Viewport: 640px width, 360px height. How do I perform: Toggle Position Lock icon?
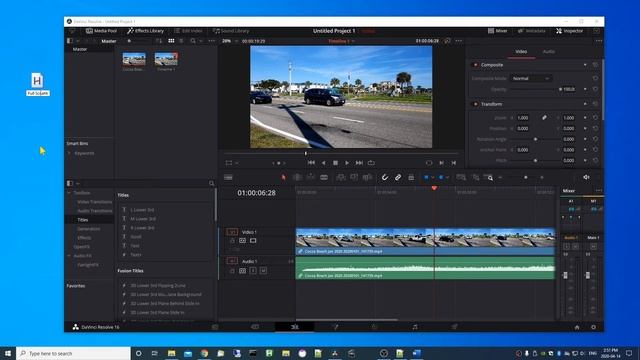411,177
